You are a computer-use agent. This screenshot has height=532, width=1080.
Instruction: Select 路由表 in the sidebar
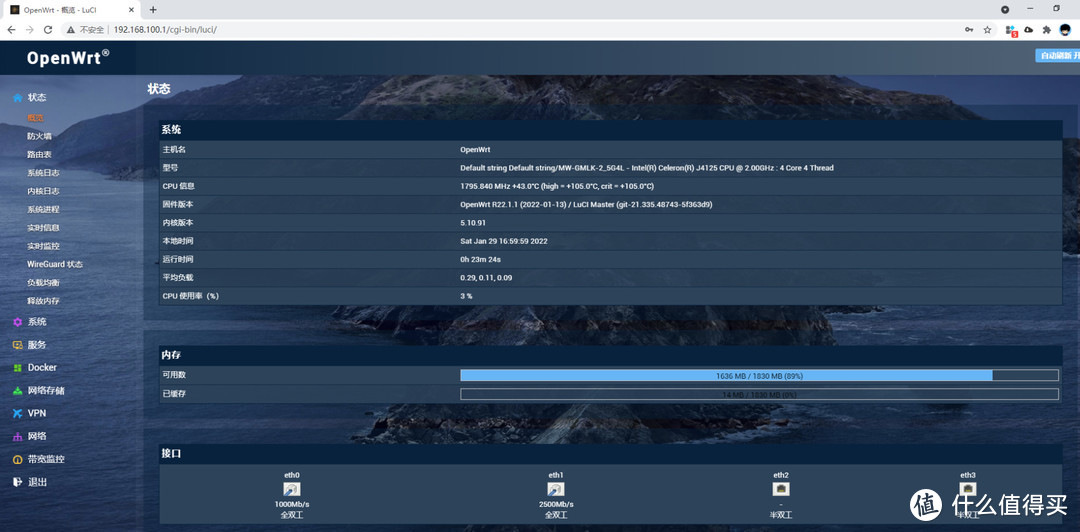(x=39, y=154)
